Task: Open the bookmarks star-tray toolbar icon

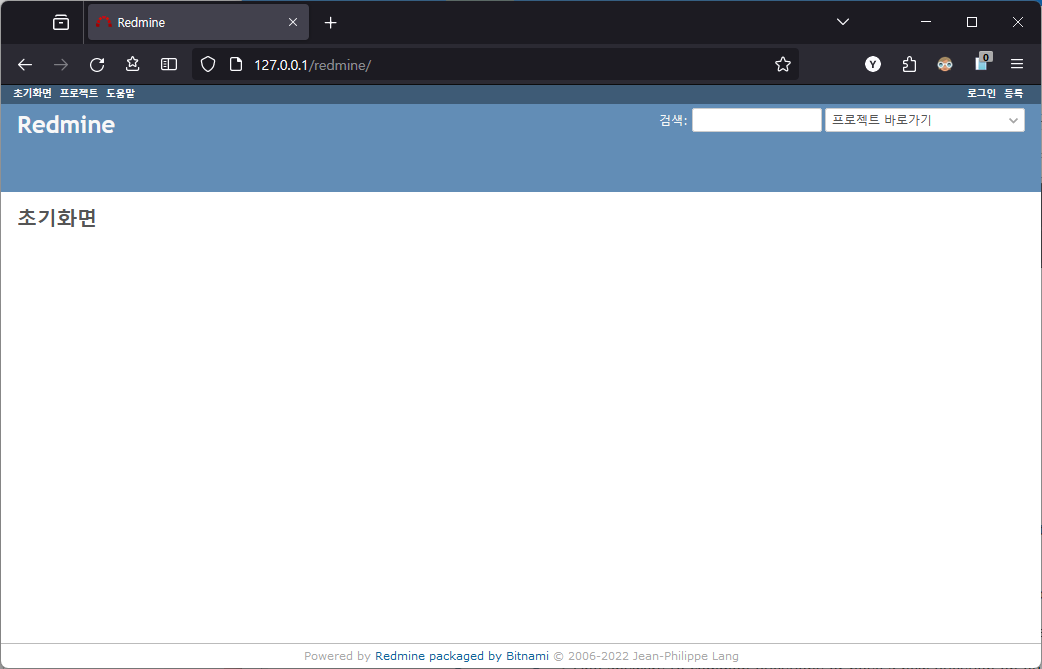Action: (x=133, y=64)
